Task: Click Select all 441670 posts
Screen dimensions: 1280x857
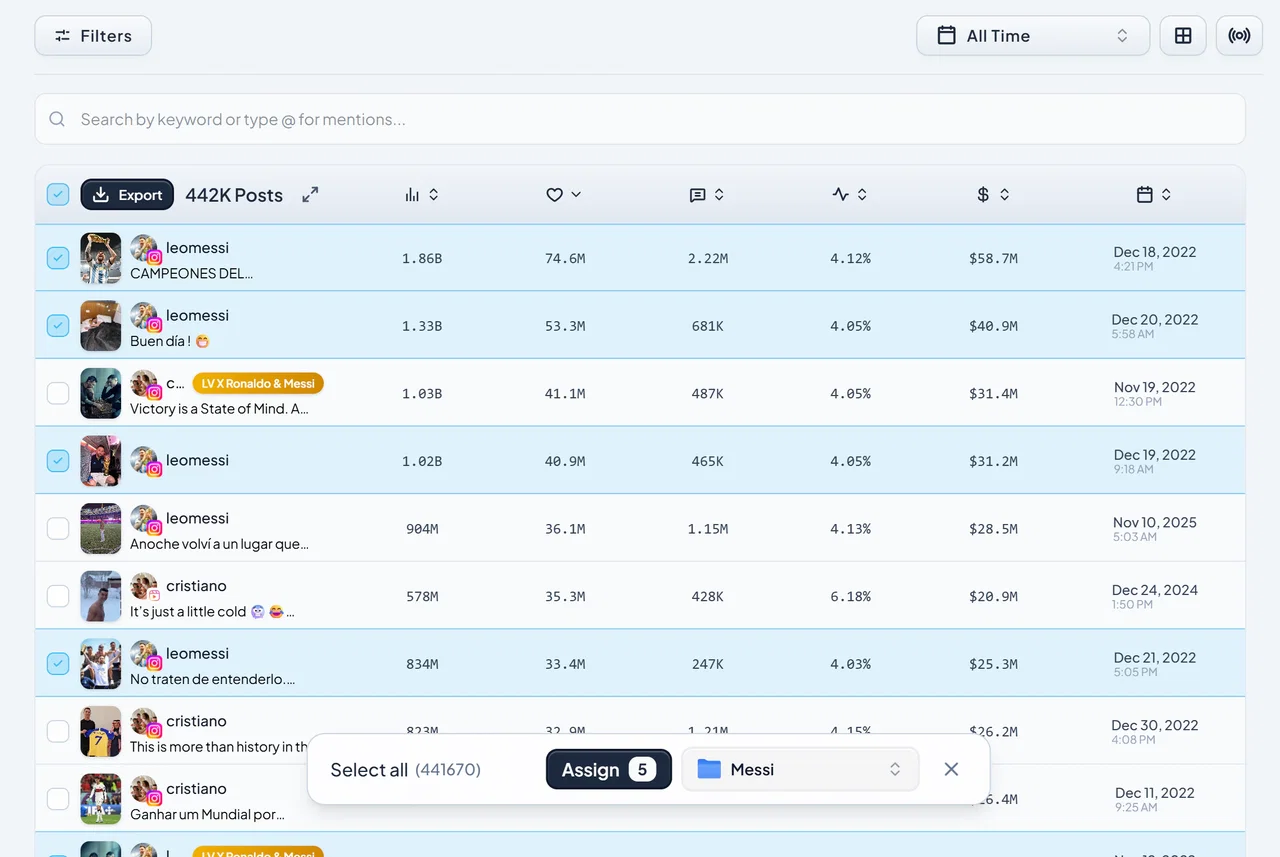Action: 405,770
